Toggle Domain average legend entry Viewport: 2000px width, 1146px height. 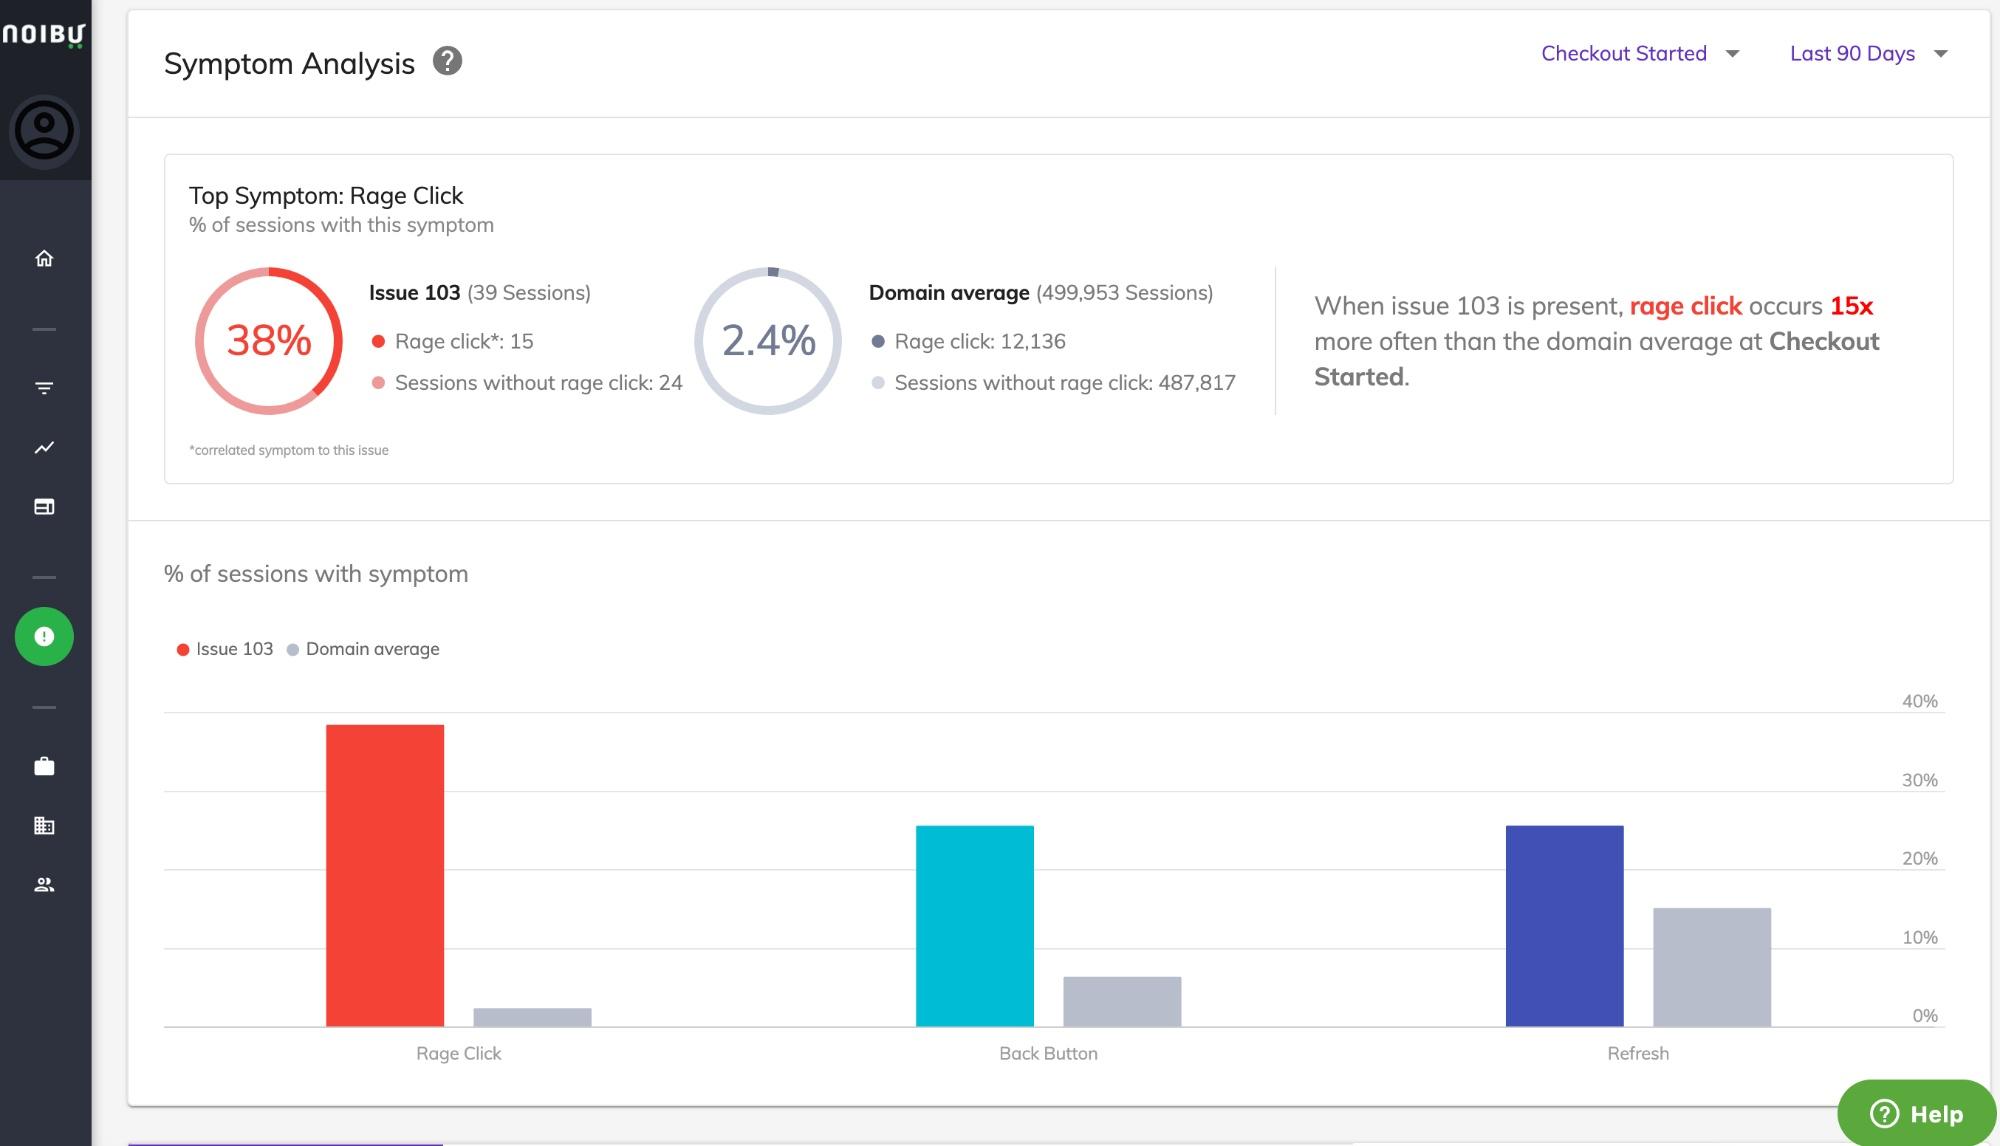[x=363, y=649]
